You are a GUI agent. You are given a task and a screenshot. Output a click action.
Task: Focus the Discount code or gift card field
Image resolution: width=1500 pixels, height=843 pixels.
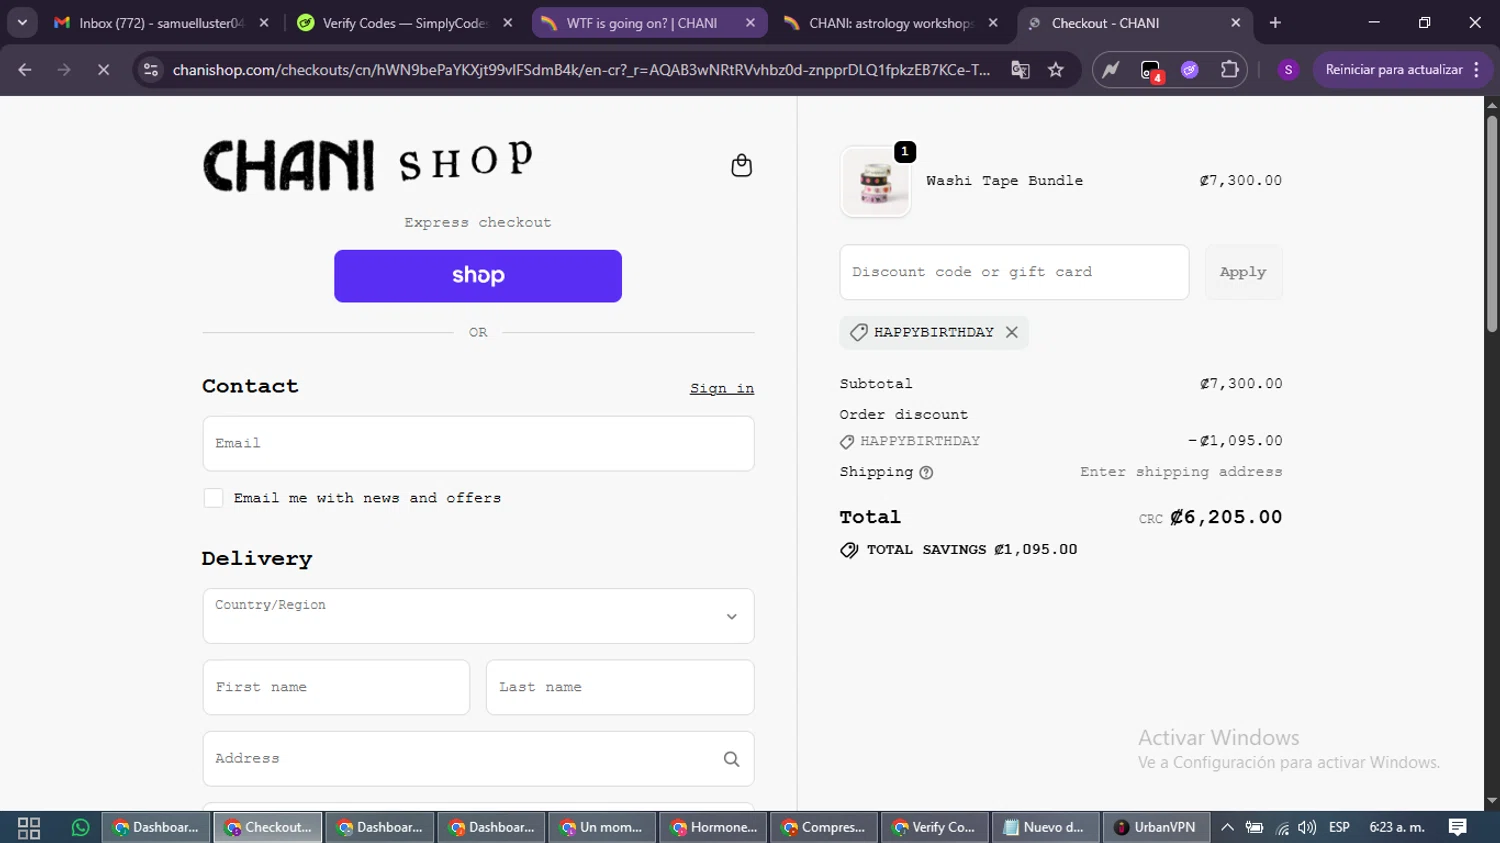click(x=1014, y=272)
